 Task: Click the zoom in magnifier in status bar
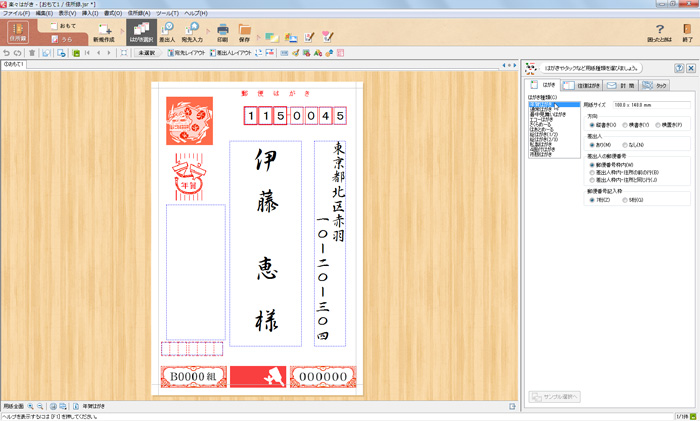(x=31, y=406)
